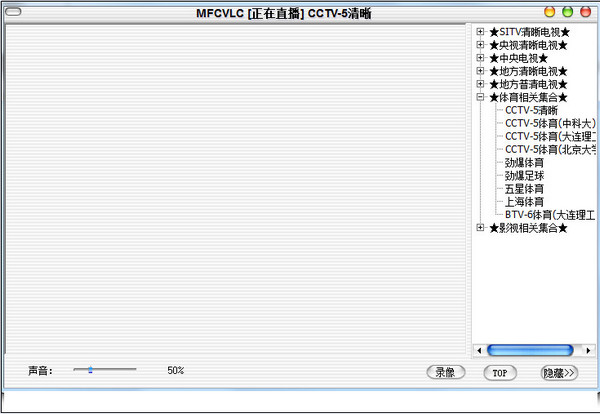Click the 录像 record button
Viewport: 600px width, 414px height.
pyautogui.click(x=446, y=372)
